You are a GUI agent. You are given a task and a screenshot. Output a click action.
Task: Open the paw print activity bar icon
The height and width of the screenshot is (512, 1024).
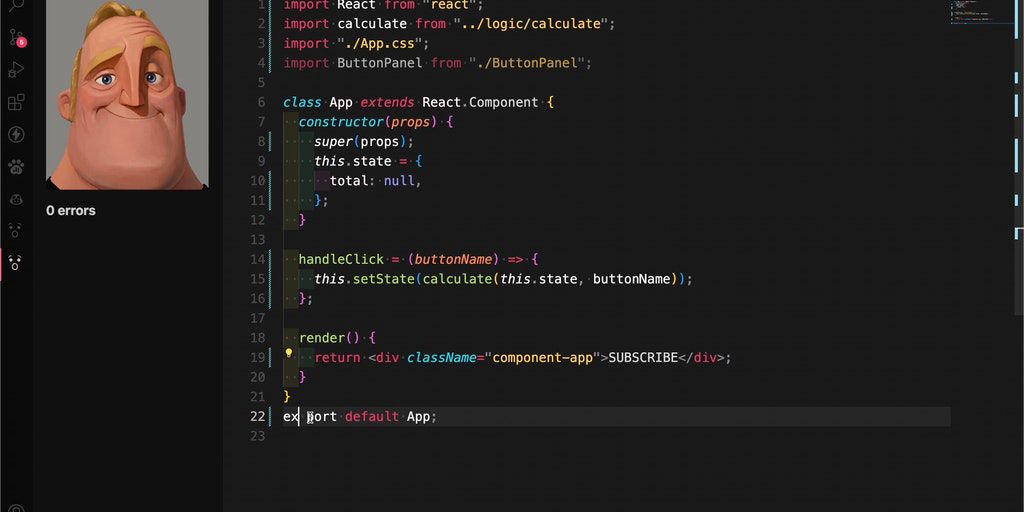point(16,167)
